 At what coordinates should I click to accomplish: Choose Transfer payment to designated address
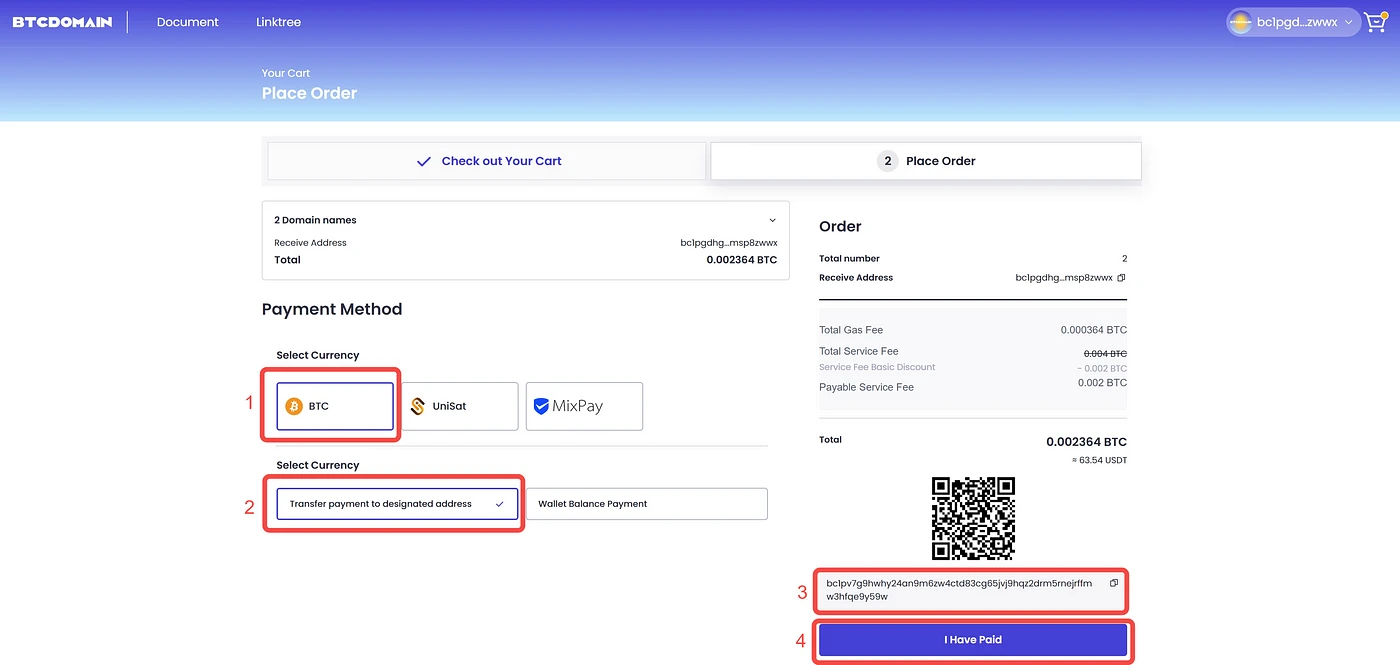[397, 504]
